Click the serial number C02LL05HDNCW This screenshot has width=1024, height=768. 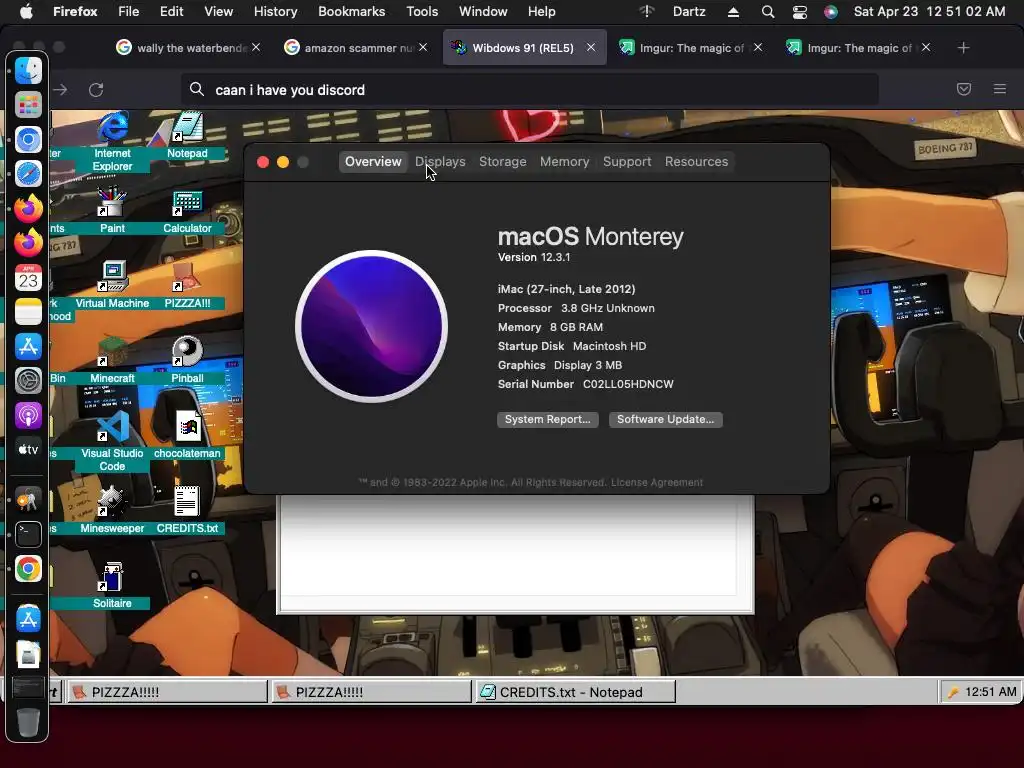(x=628, y=384)
